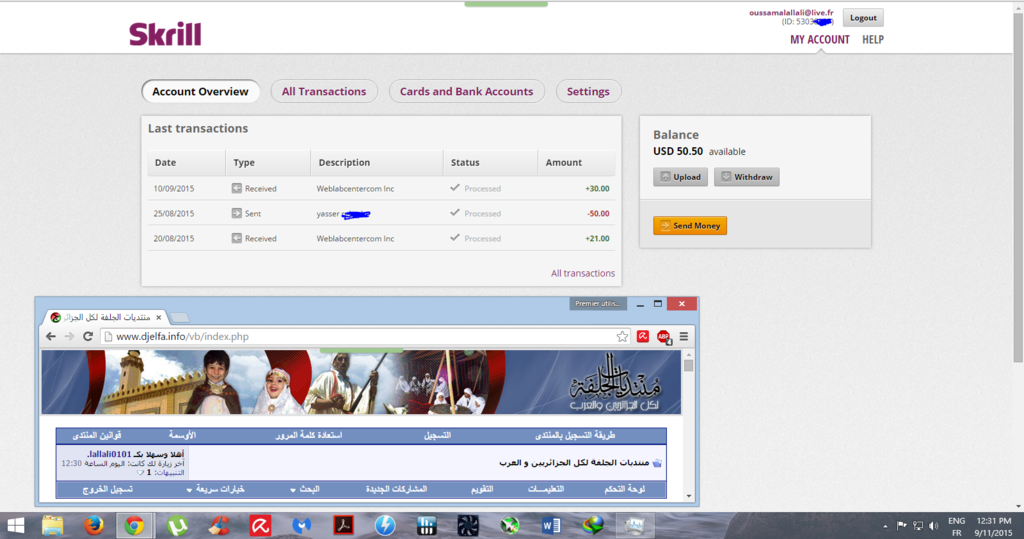Open the HELP menu item

point(872,40)
